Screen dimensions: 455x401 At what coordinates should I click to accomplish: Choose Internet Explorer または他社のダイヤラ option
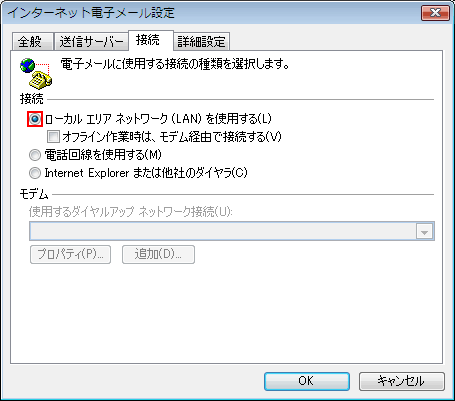[35, 173]
